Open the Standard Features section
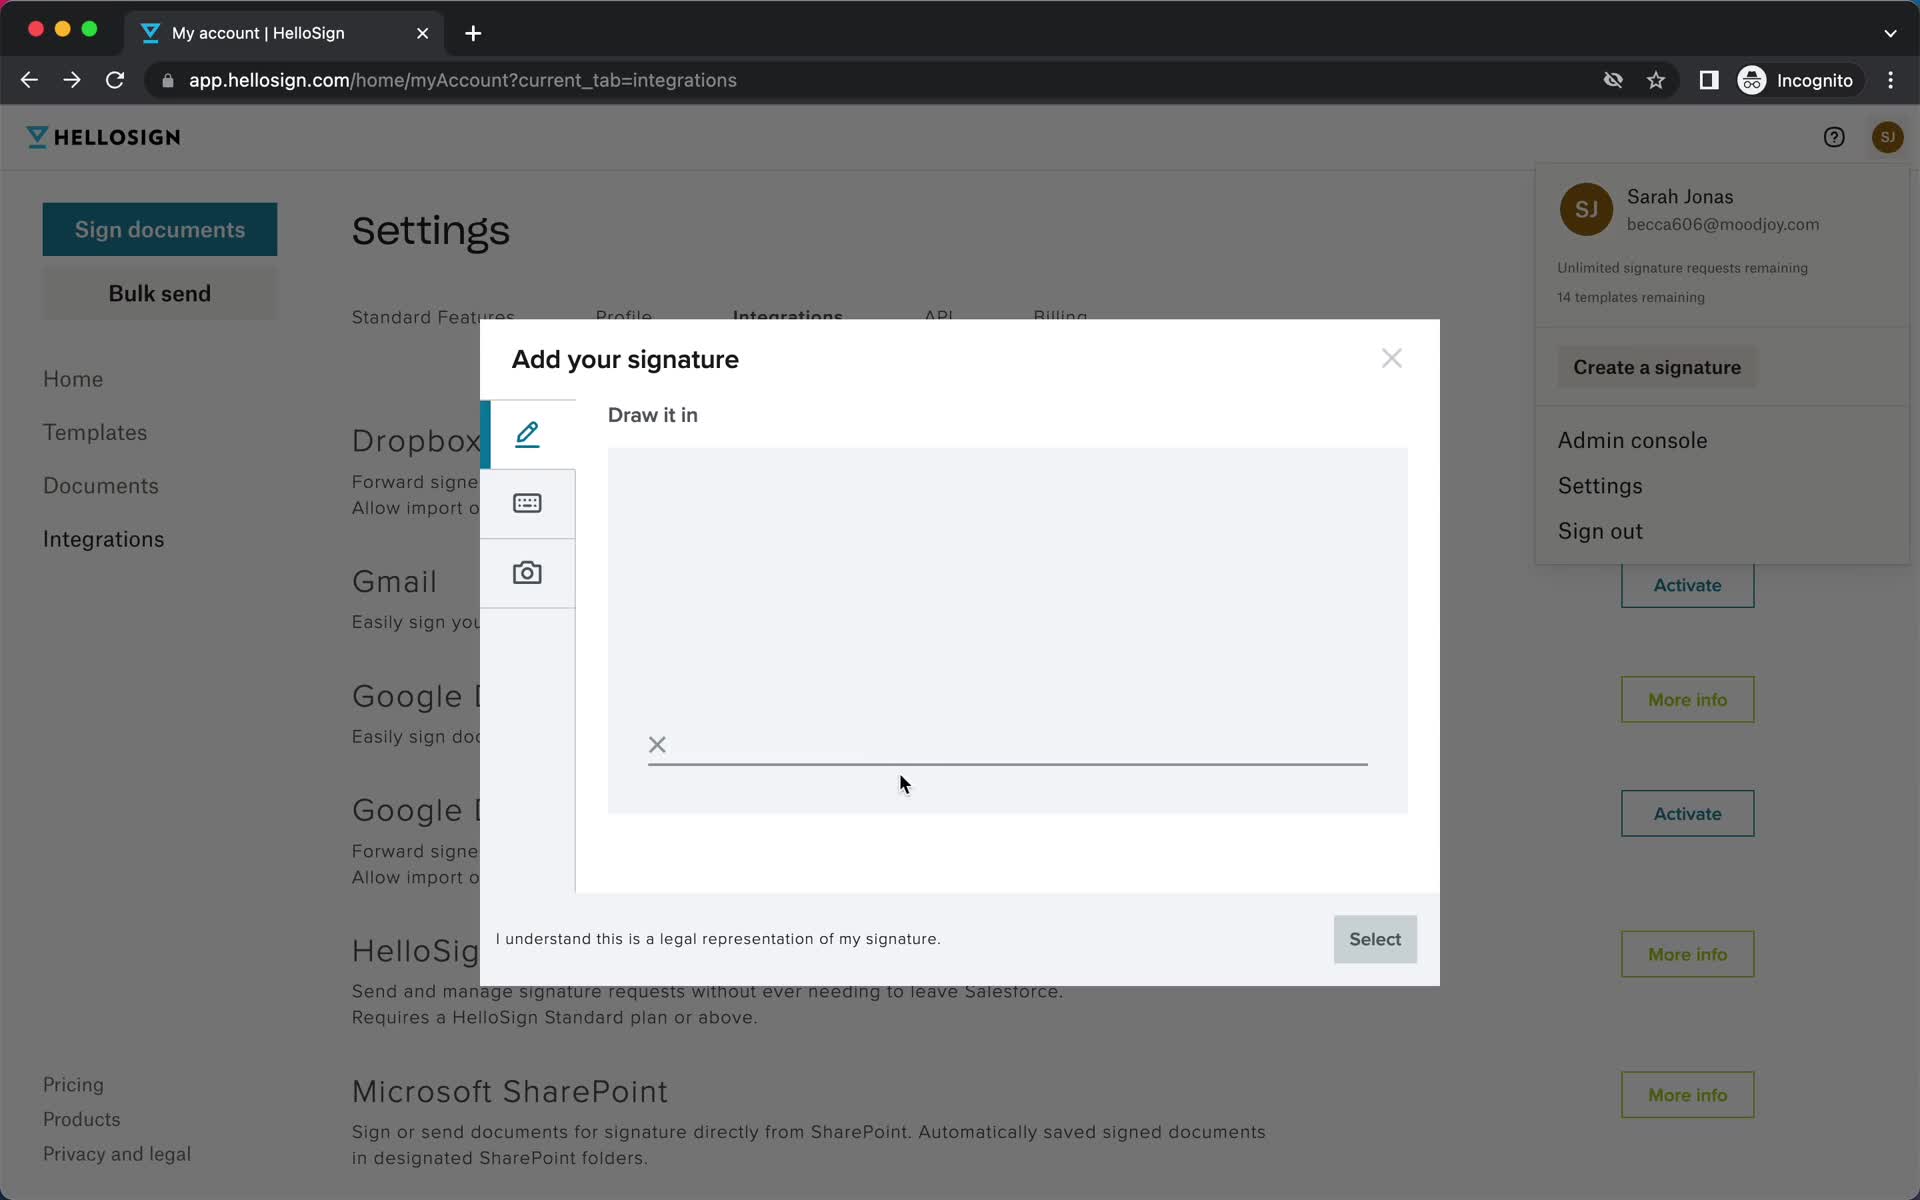The height and width of the screenshot is (1200, 1920). coord(433,315)
